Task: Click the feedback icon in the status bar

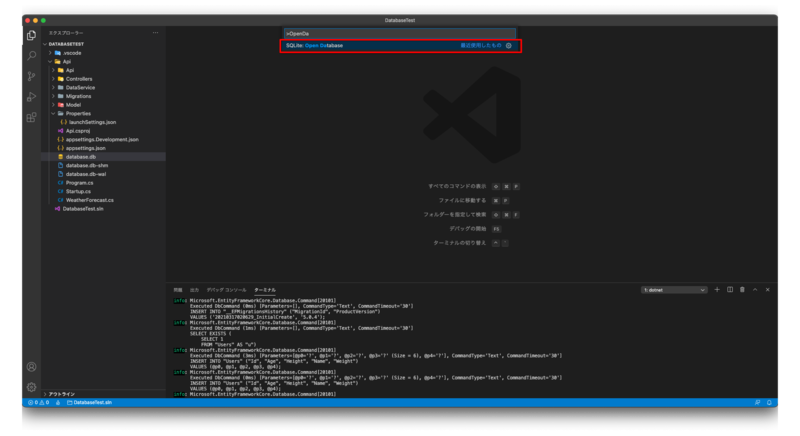Action: [757, 402]
